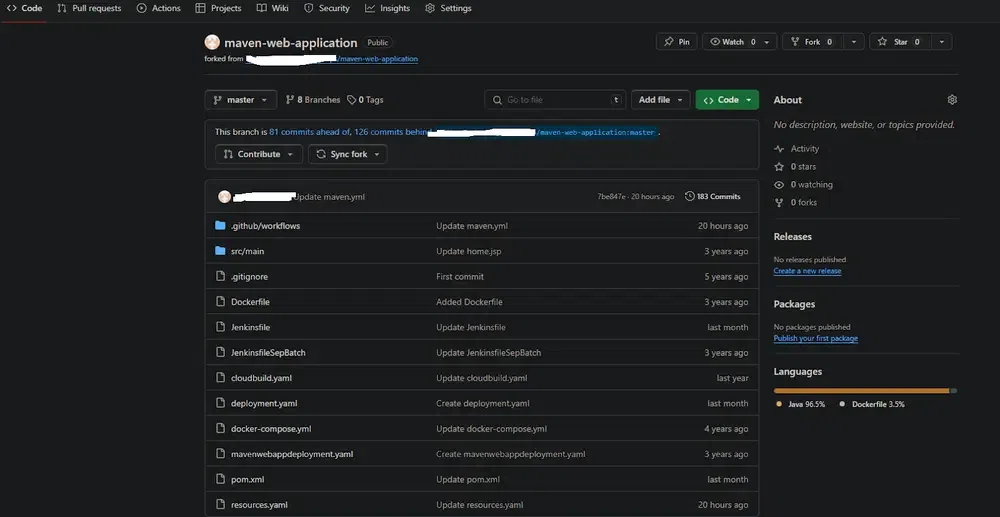Open the Actions tab

coord(159,8)
